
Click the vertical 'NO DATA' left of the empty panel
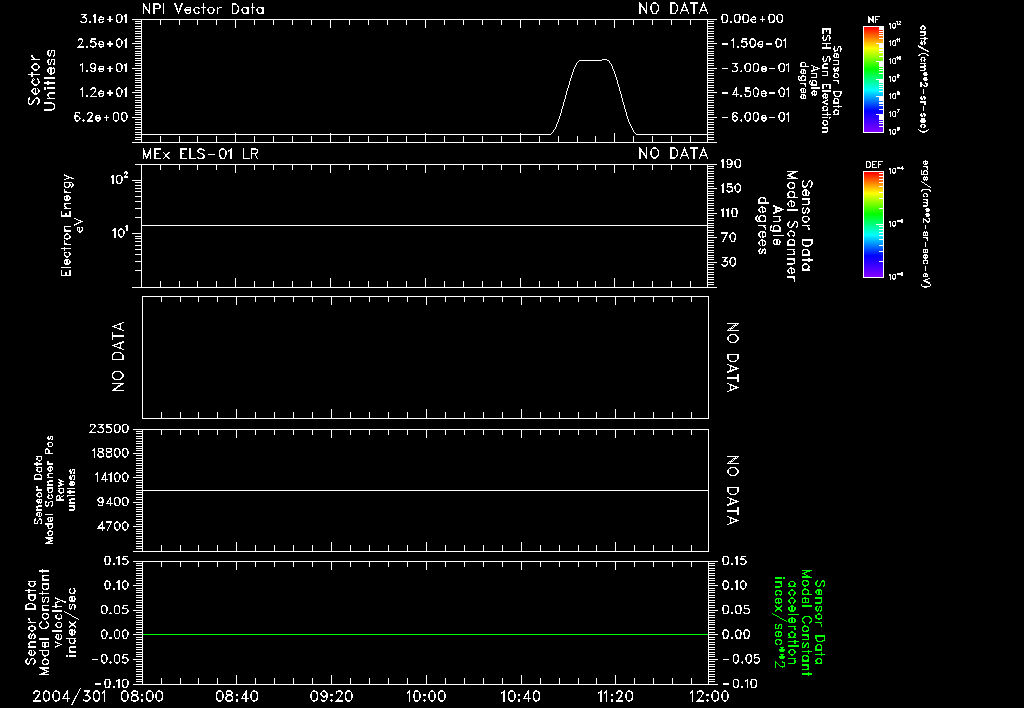[118, 357]
